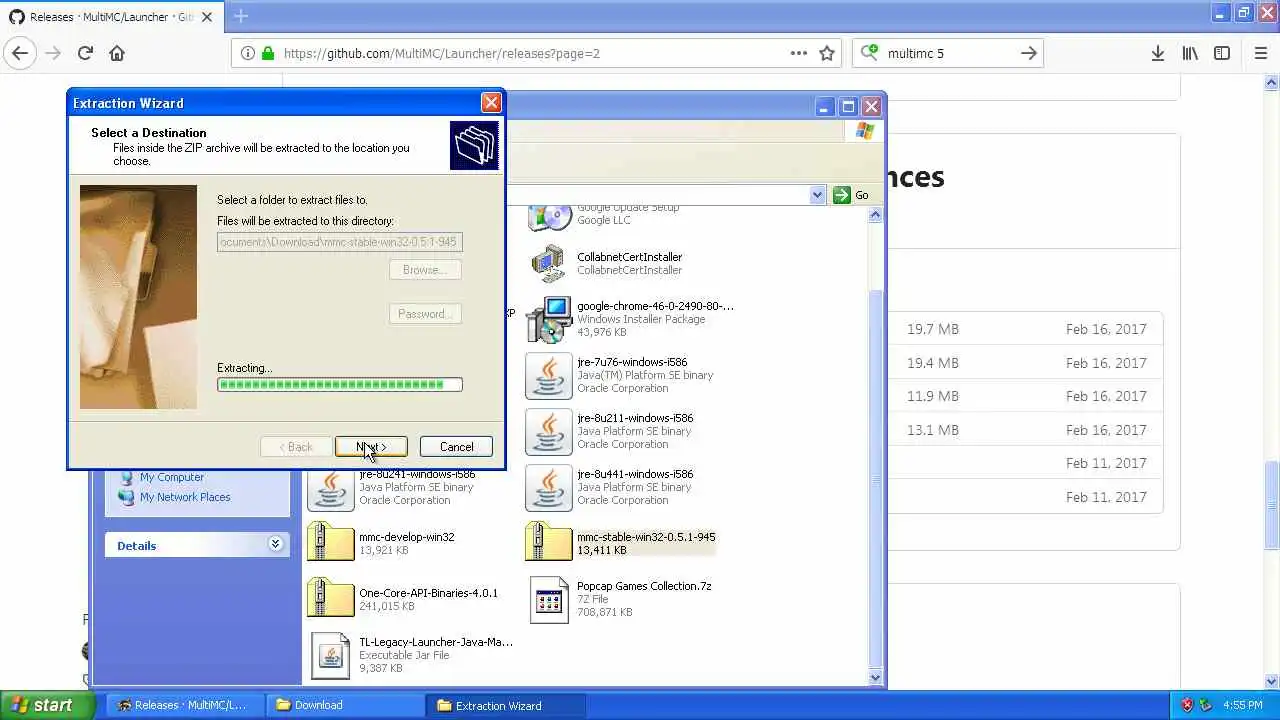This screenshot has height=720, width=1280.
Task: Click the 19.4 MB file size text
Action: point(933,363)
